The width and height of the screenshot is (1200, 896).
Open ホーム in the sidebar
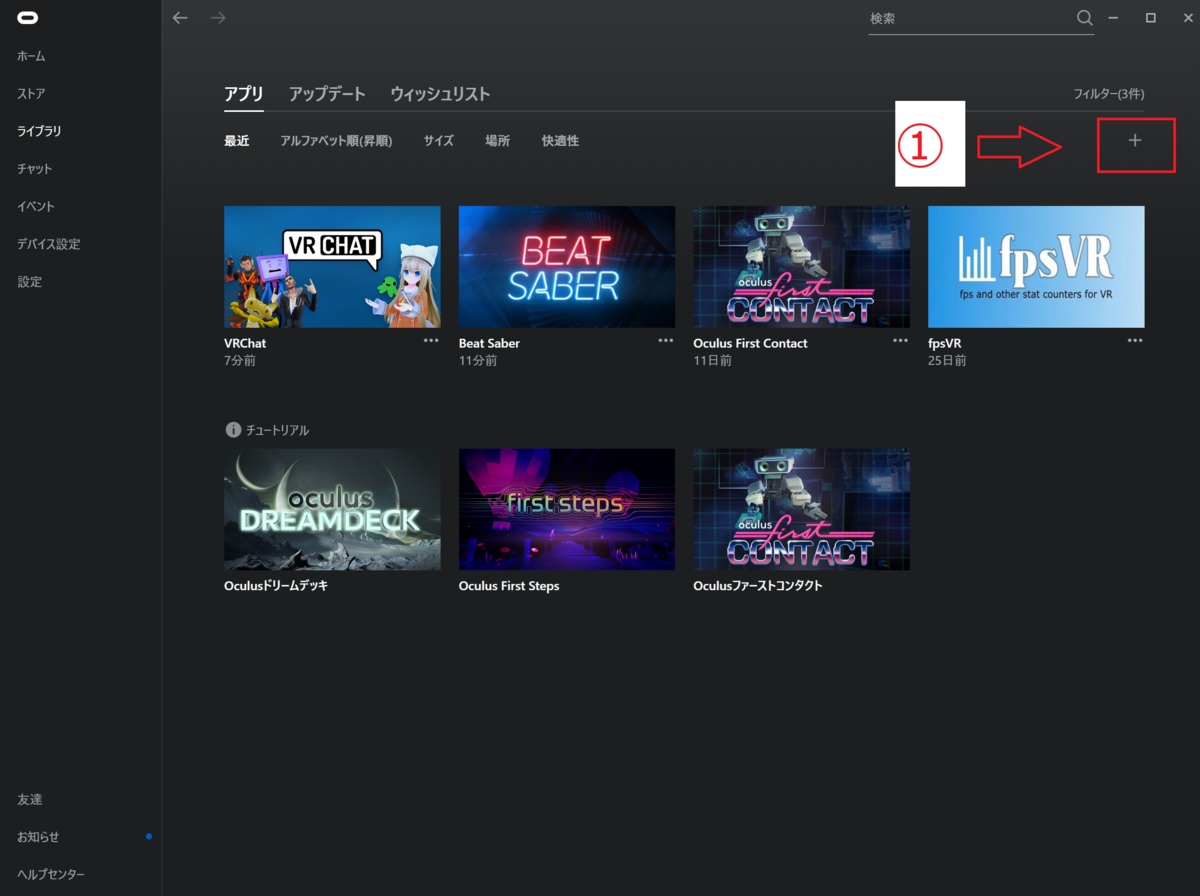click(31, 56)
